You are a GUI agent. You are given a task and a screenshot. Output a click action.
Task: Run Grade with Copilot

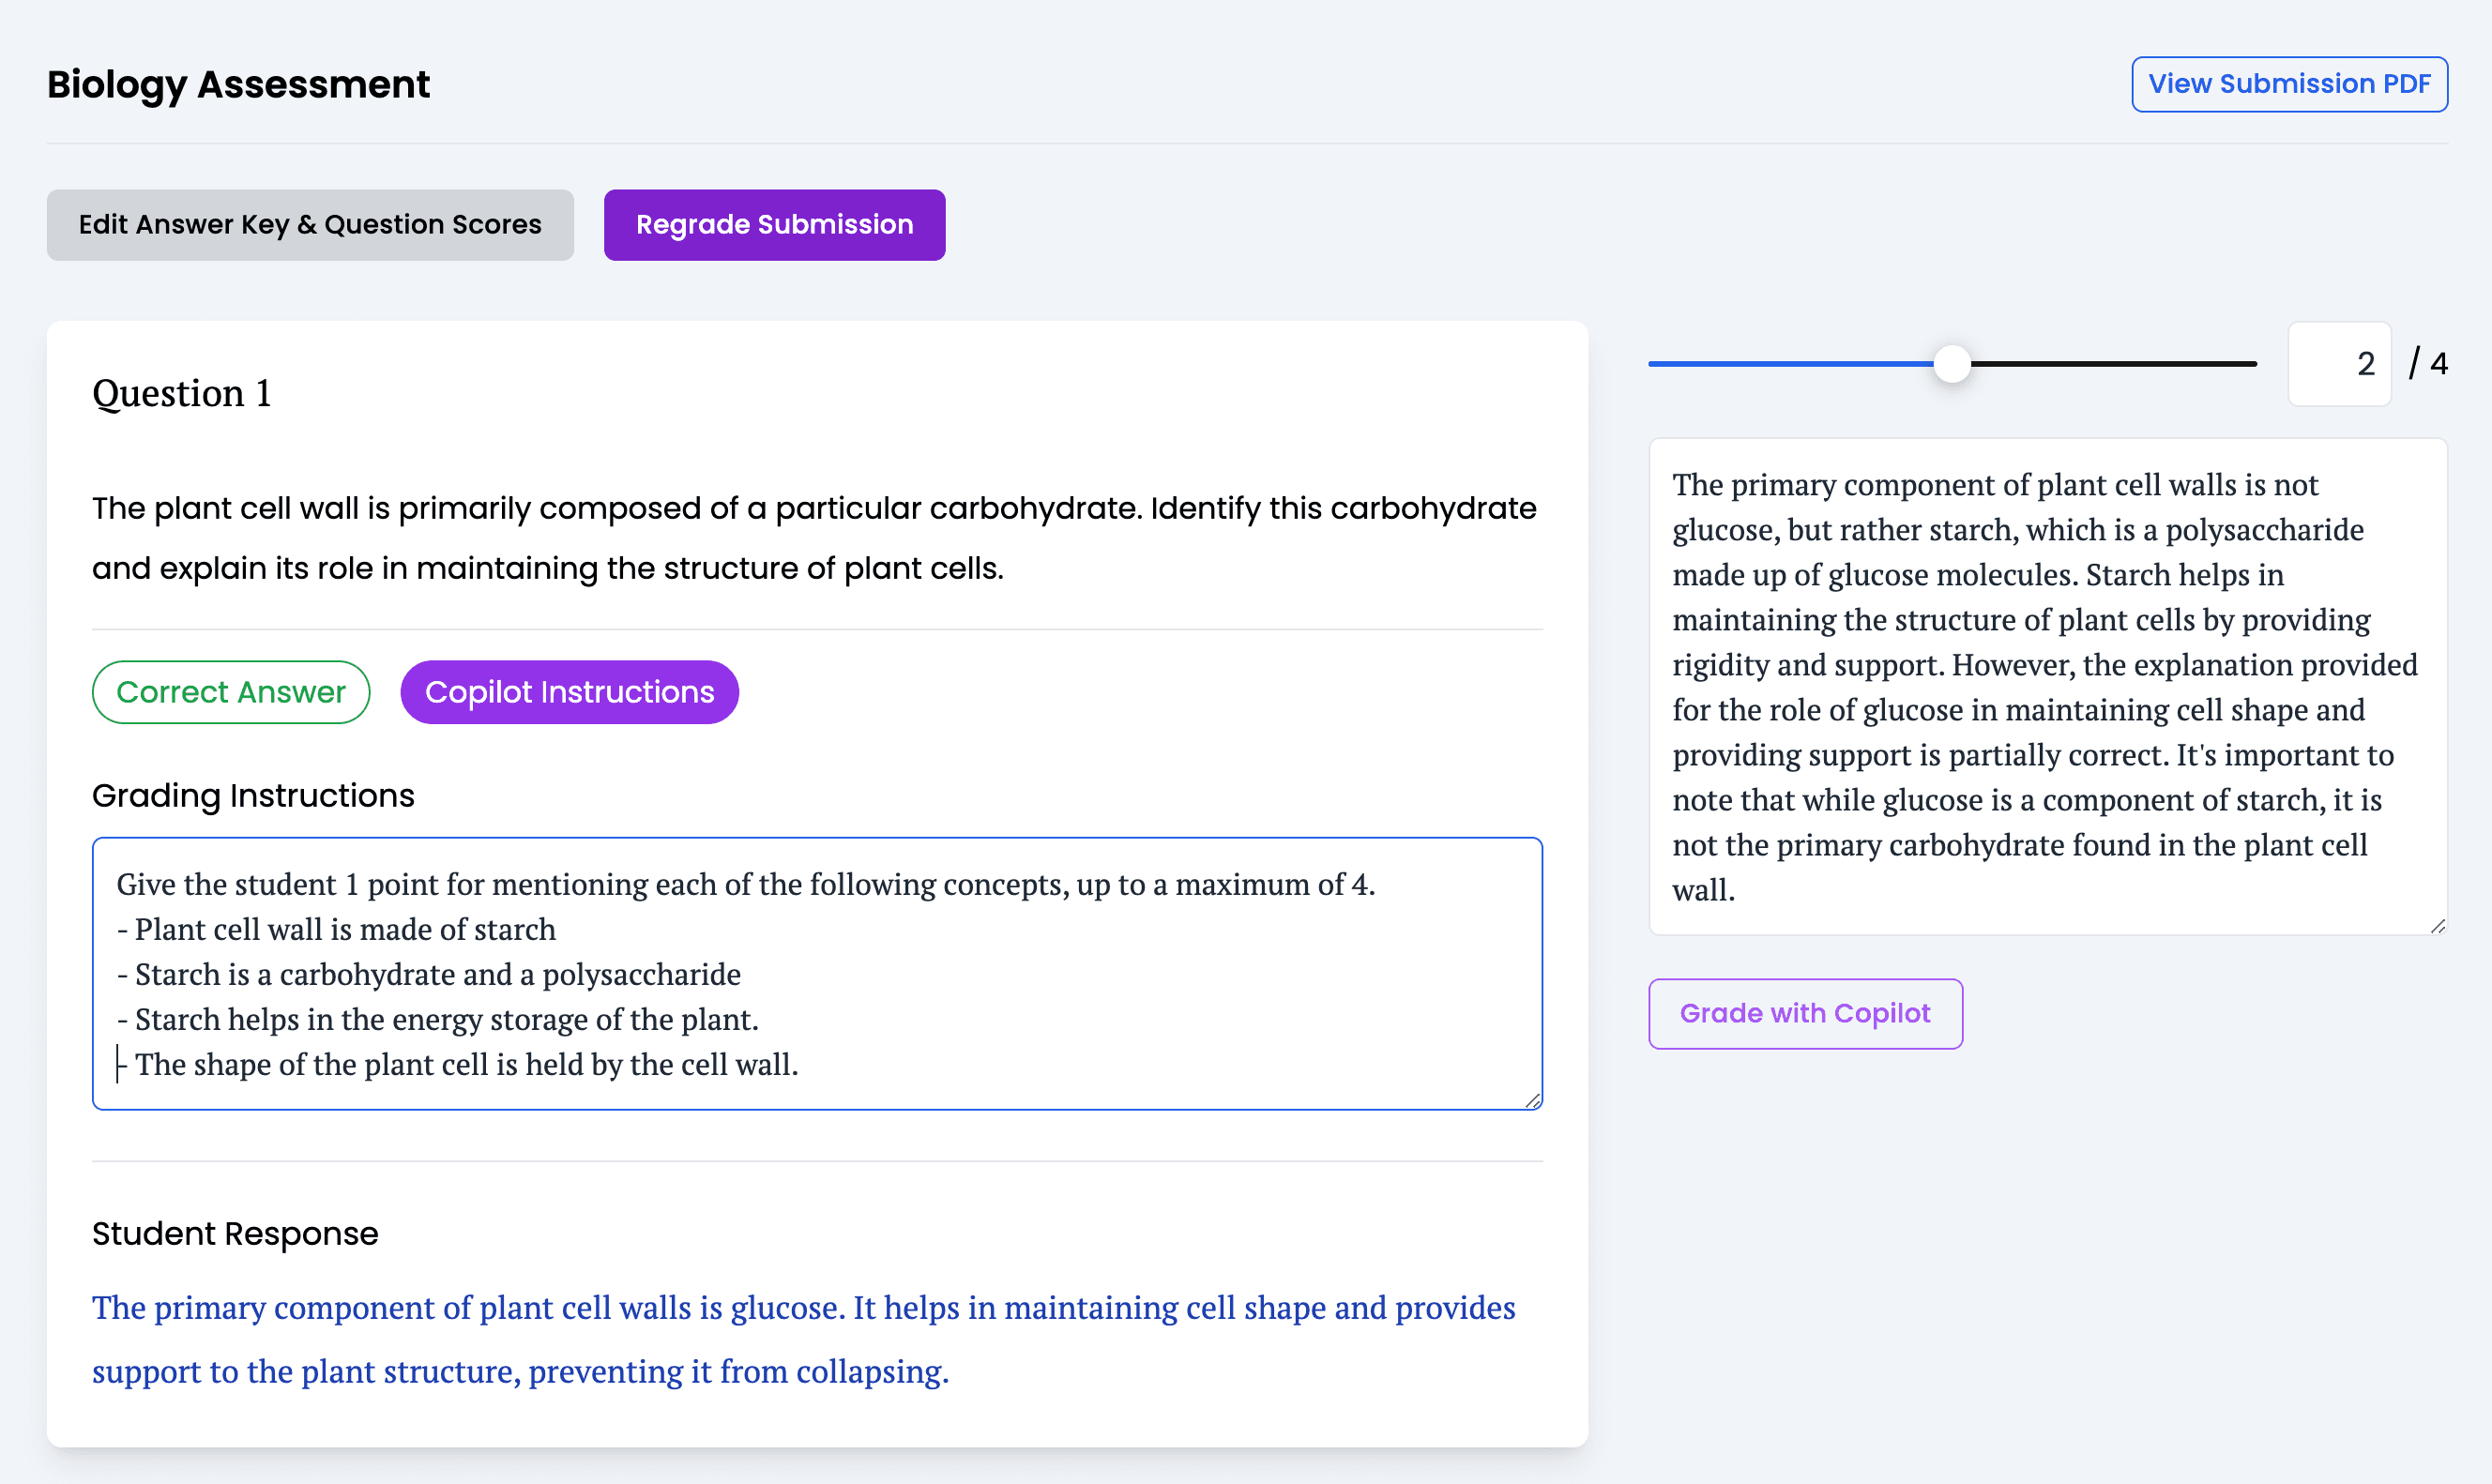tap(1804, 1014)
